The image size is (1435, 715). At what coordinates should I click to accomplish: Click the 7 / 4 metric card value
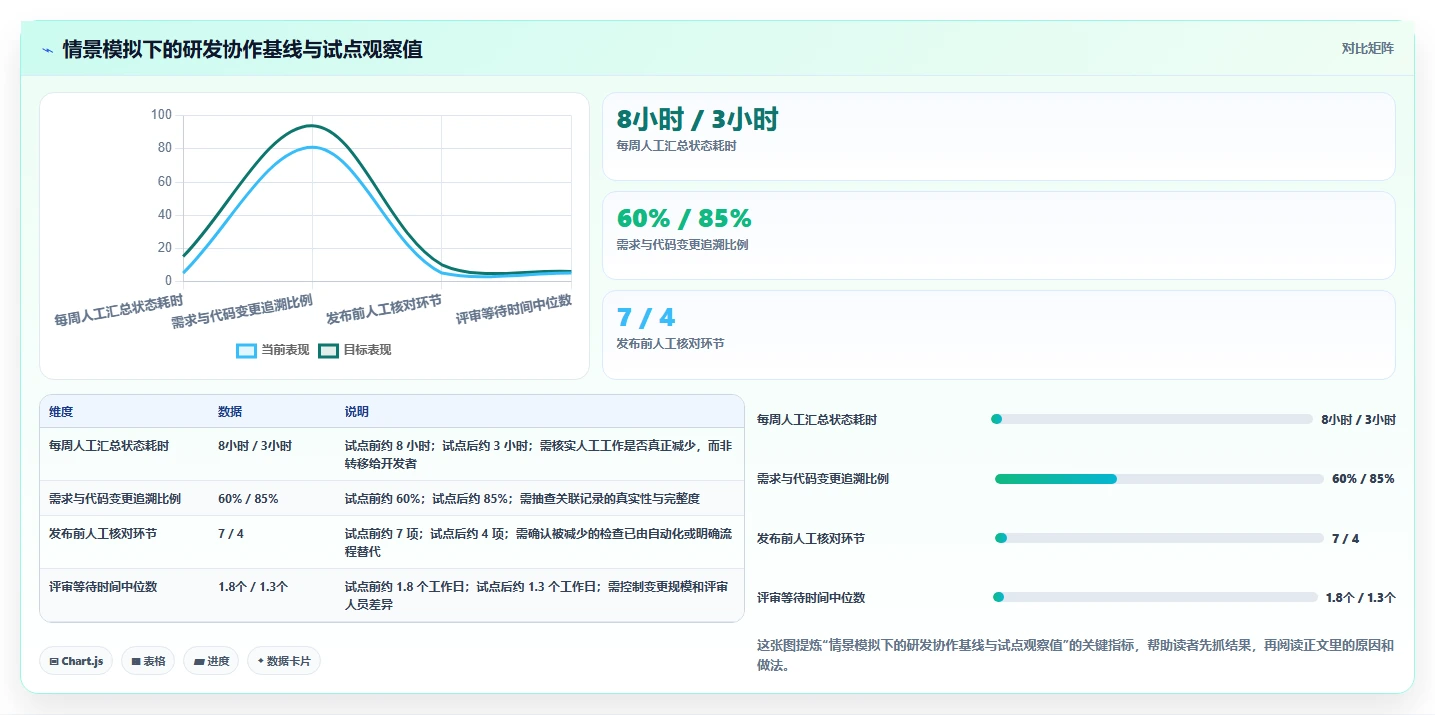pos(646,318)
